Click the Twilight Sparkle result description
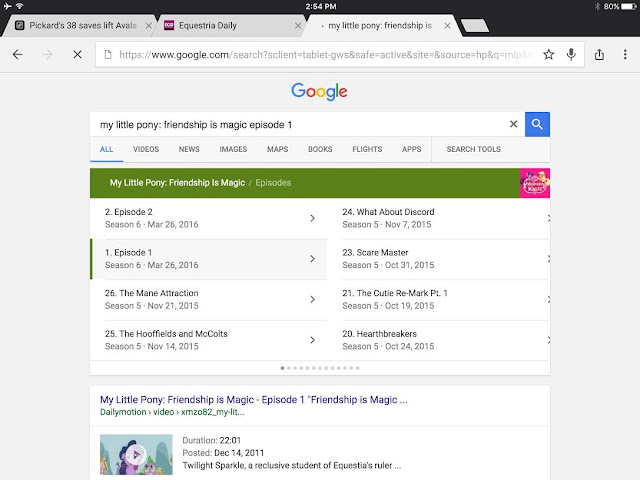The width and height of the screenshot is (640, 480). pos(291,465)
